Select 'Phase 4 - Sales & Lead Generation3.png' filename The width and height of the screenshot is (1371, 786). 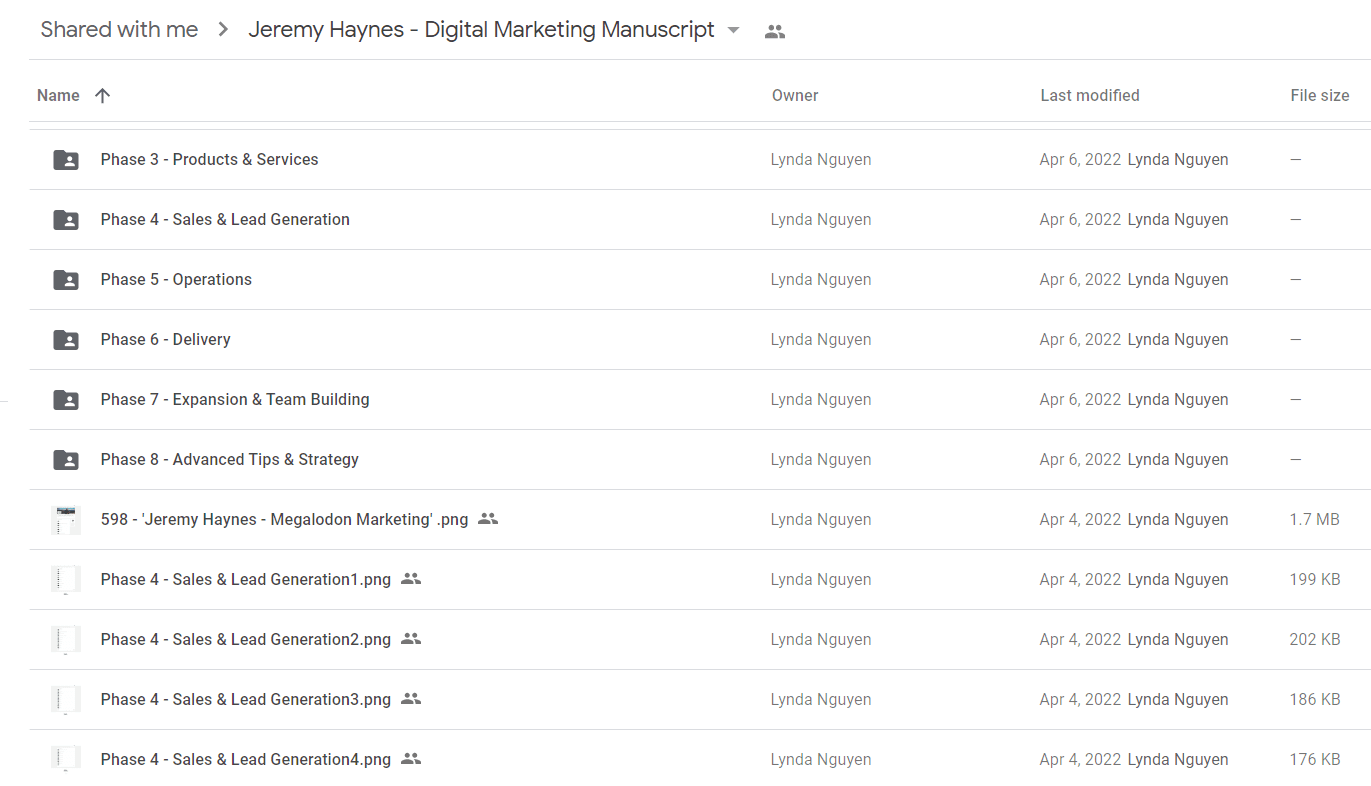(246, 699)
